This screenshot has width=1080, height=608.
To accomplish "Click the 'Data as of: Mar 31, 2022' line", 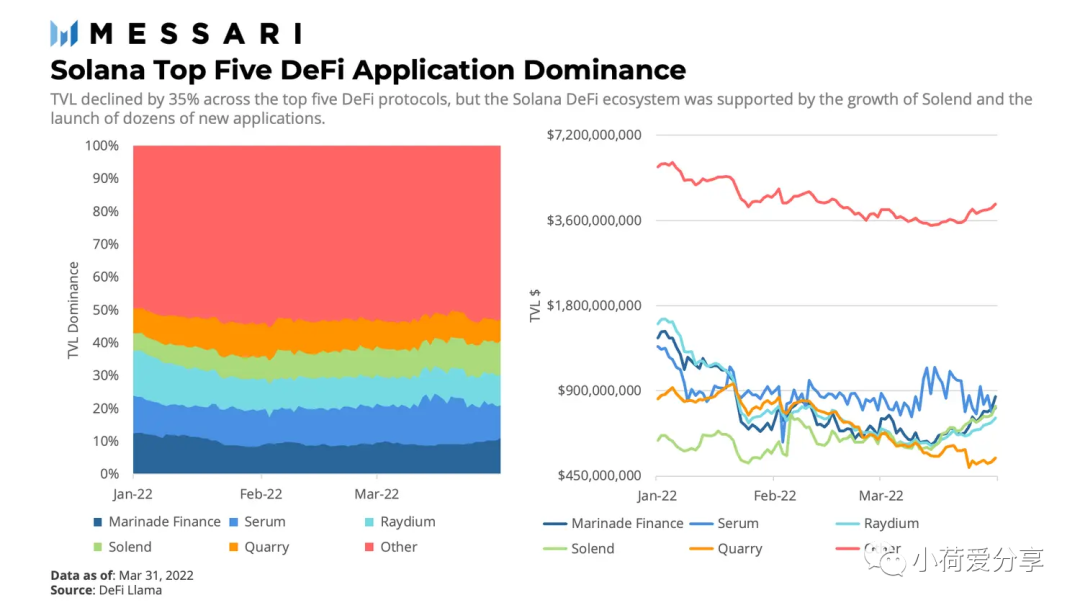I will point(122,576).
